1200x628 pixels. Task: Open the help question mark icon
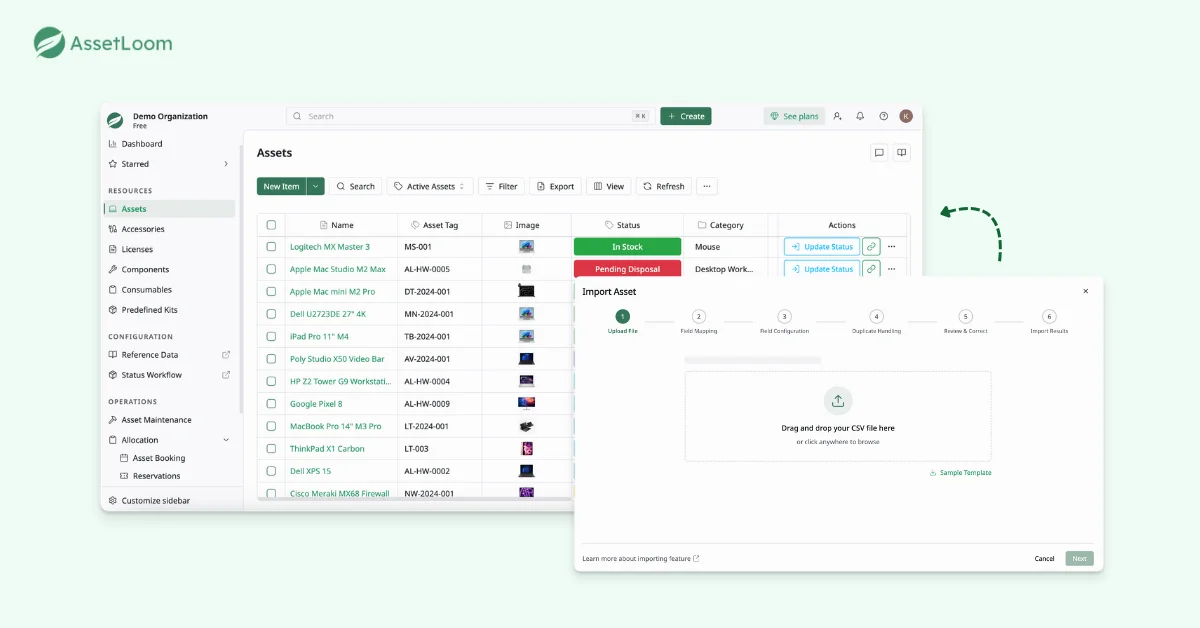[883, 116]
